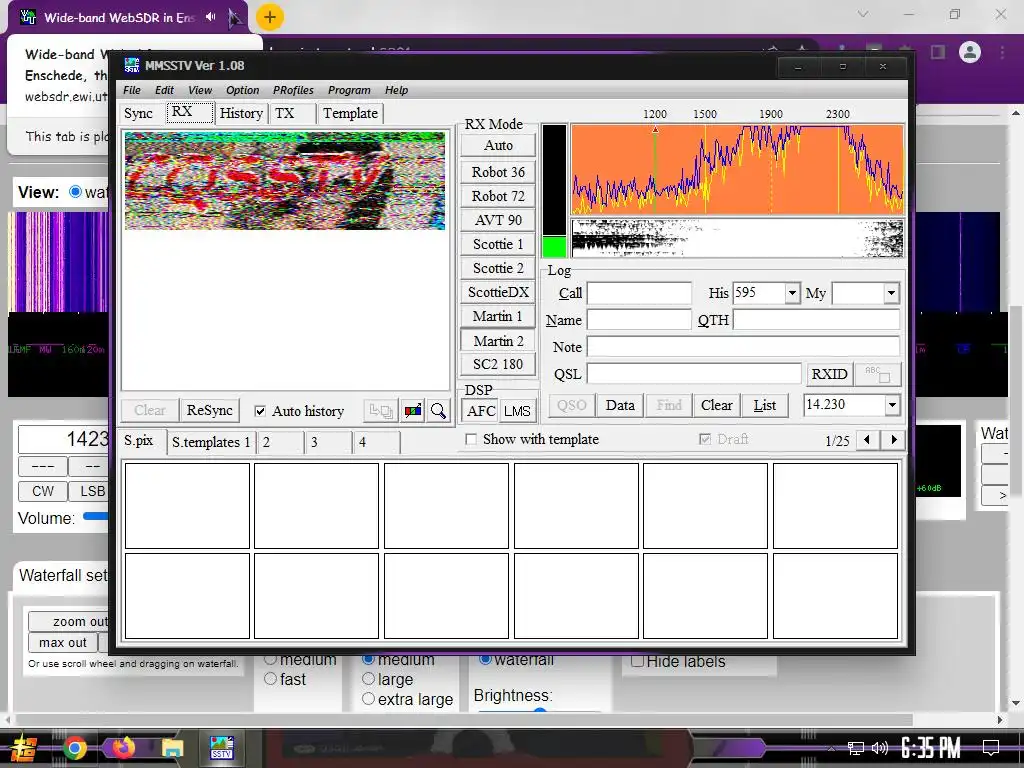Go to previous stock picture page
This screenshot has width=1024, height=768.
[x=867, y=440]
